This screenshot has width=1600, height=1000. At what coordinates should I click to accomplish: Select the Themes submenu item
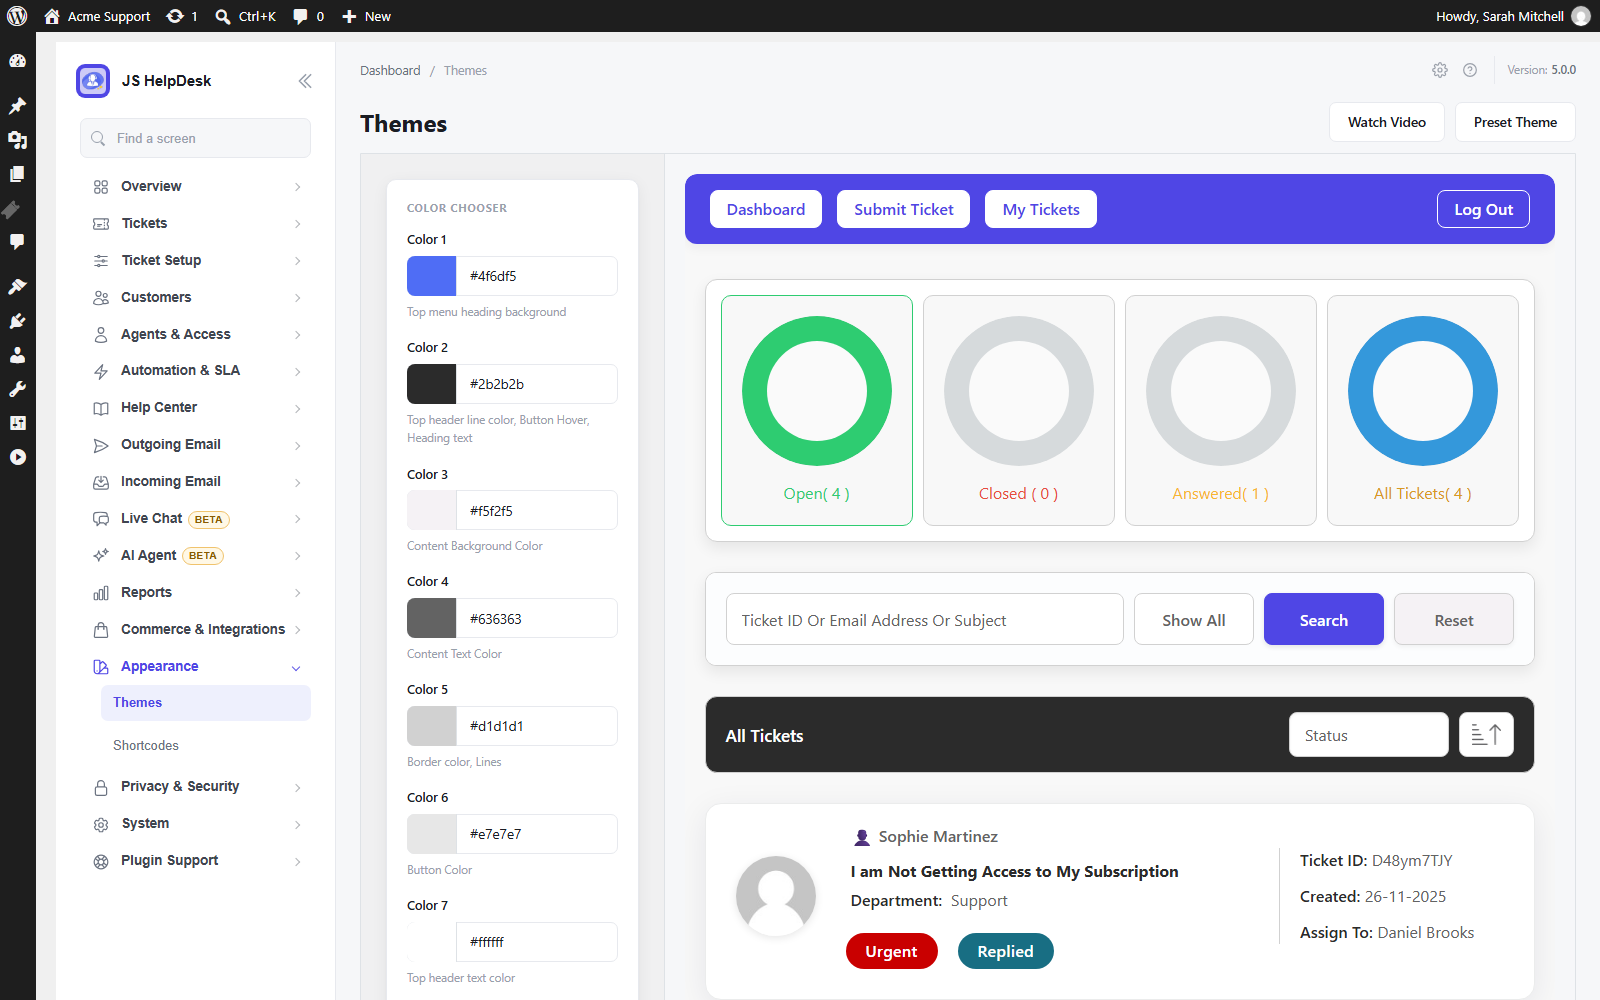[x=206, y=702]
